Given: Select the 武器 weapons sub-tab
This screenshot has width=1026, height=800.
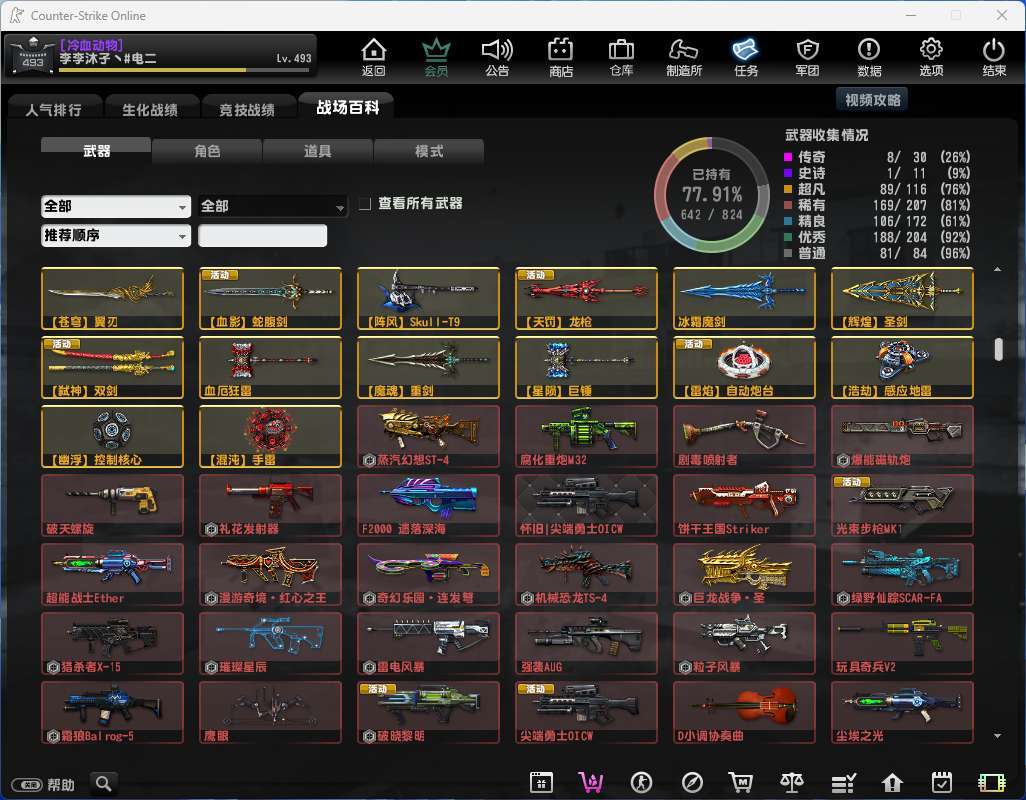Looking at the screenshot, I should [96, 150].
